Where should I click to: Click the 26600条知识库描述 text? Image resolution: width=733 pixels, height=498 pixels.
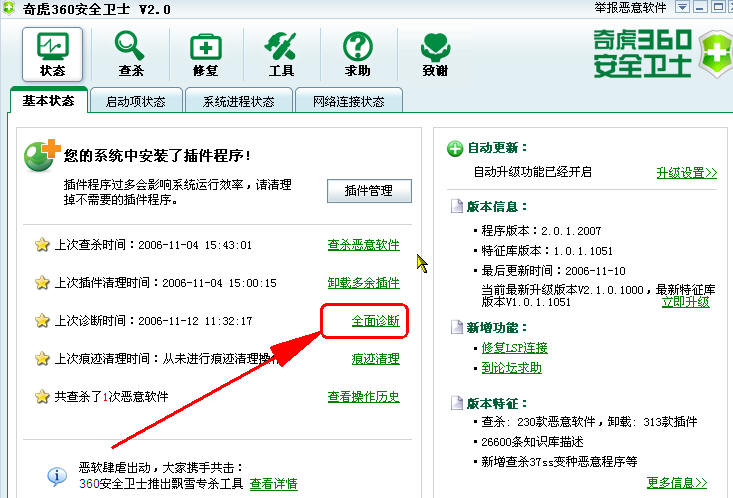532,442
